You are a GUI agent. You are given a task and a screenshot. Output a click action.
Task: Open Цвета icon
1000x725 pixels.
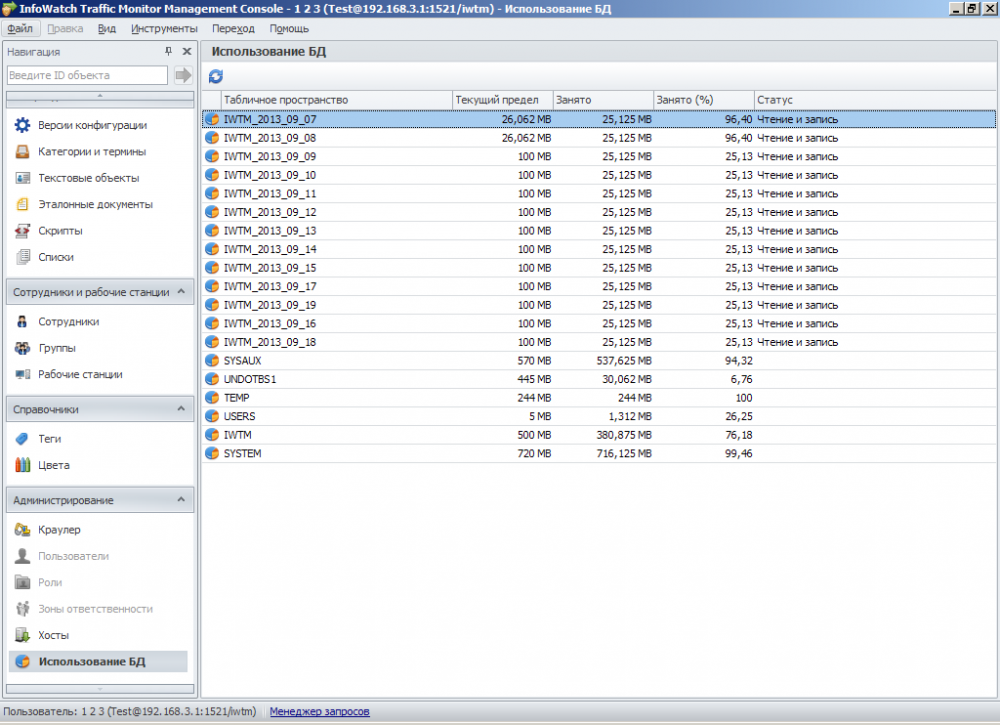(x=22, y=465)
